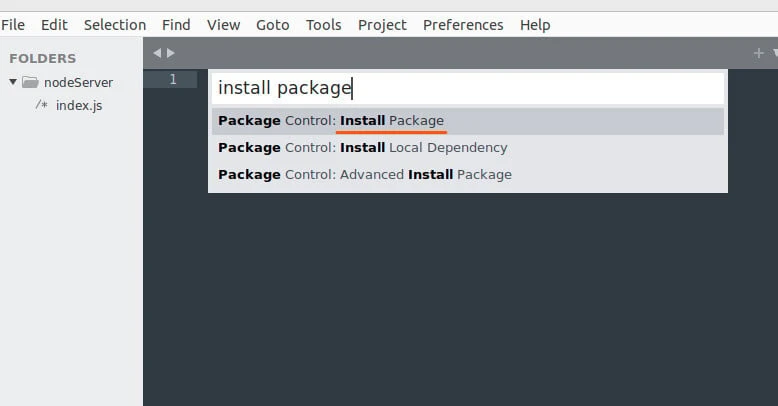Image resolution: width=778 pixels, height=406 pixels.
Task: Select the nodeServer folder name
Action: (79, 82)
